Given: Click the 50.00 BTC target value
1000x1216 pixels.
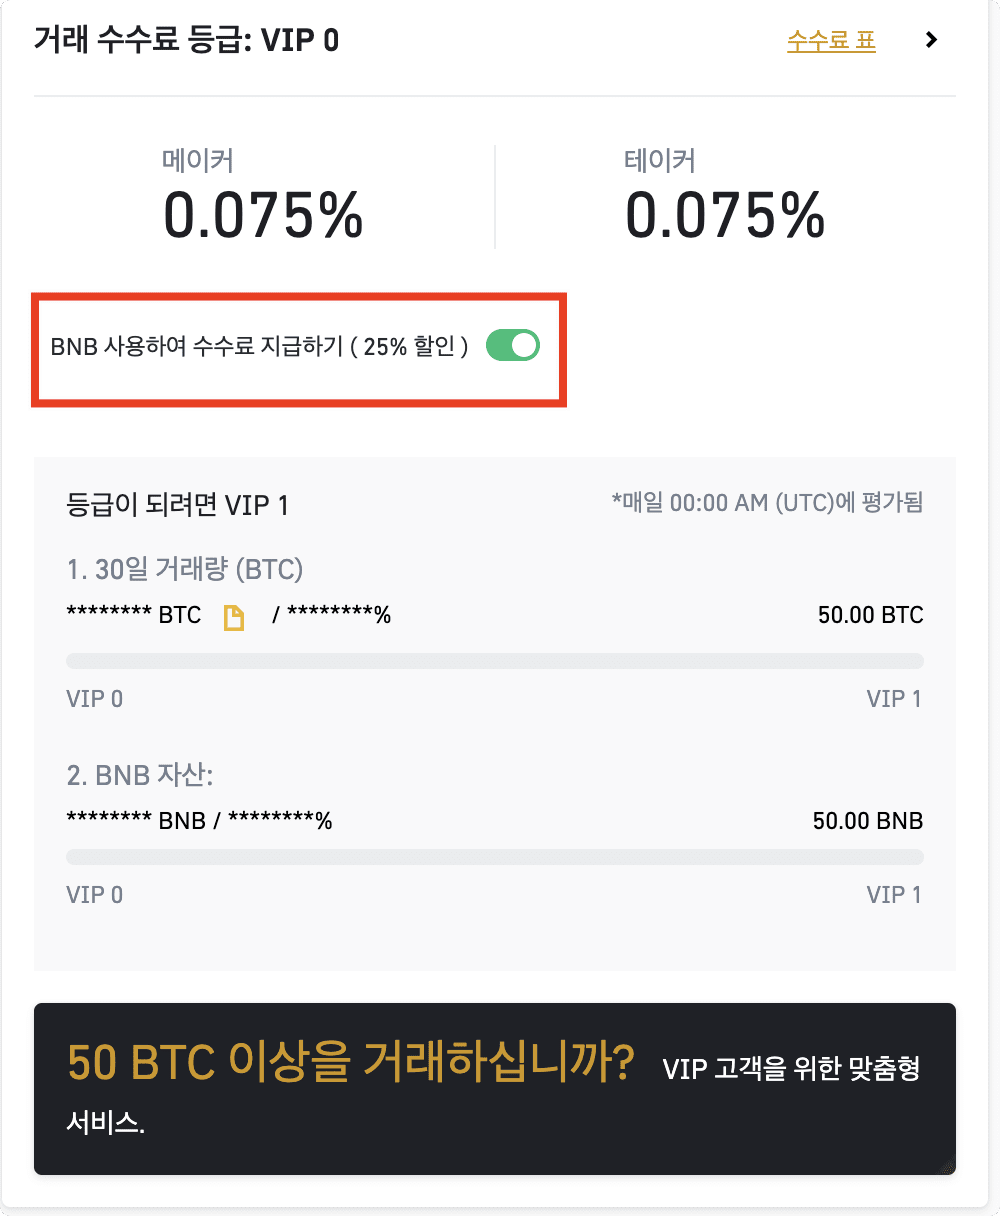Looking at the screenshot, I should (871, 615).
